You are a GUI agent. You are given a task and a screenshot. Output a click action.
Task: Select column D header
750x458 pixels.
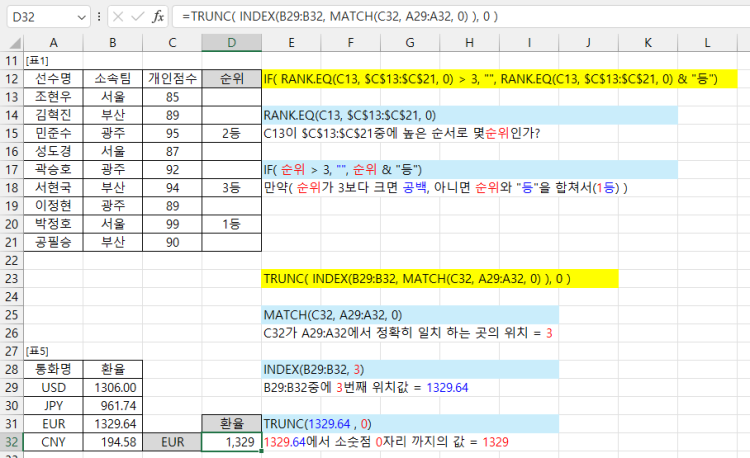231,42
